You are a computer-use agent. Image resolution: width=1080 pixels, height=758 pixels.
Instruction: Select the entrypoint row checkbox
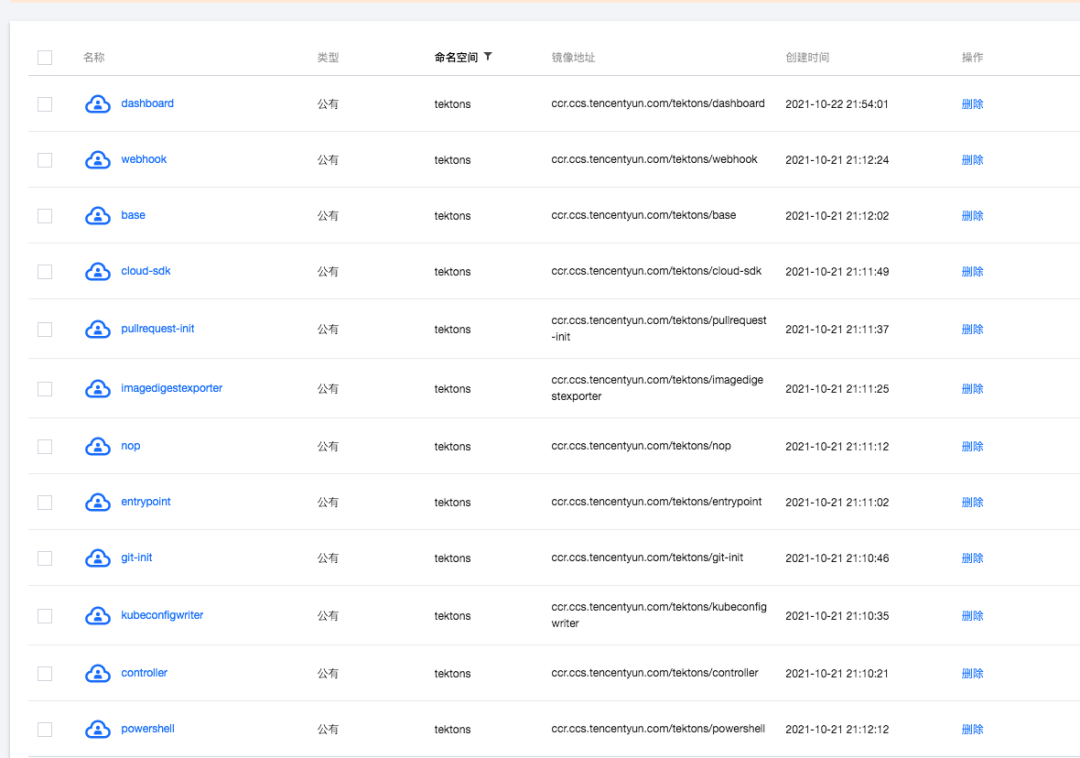(45, 502)
